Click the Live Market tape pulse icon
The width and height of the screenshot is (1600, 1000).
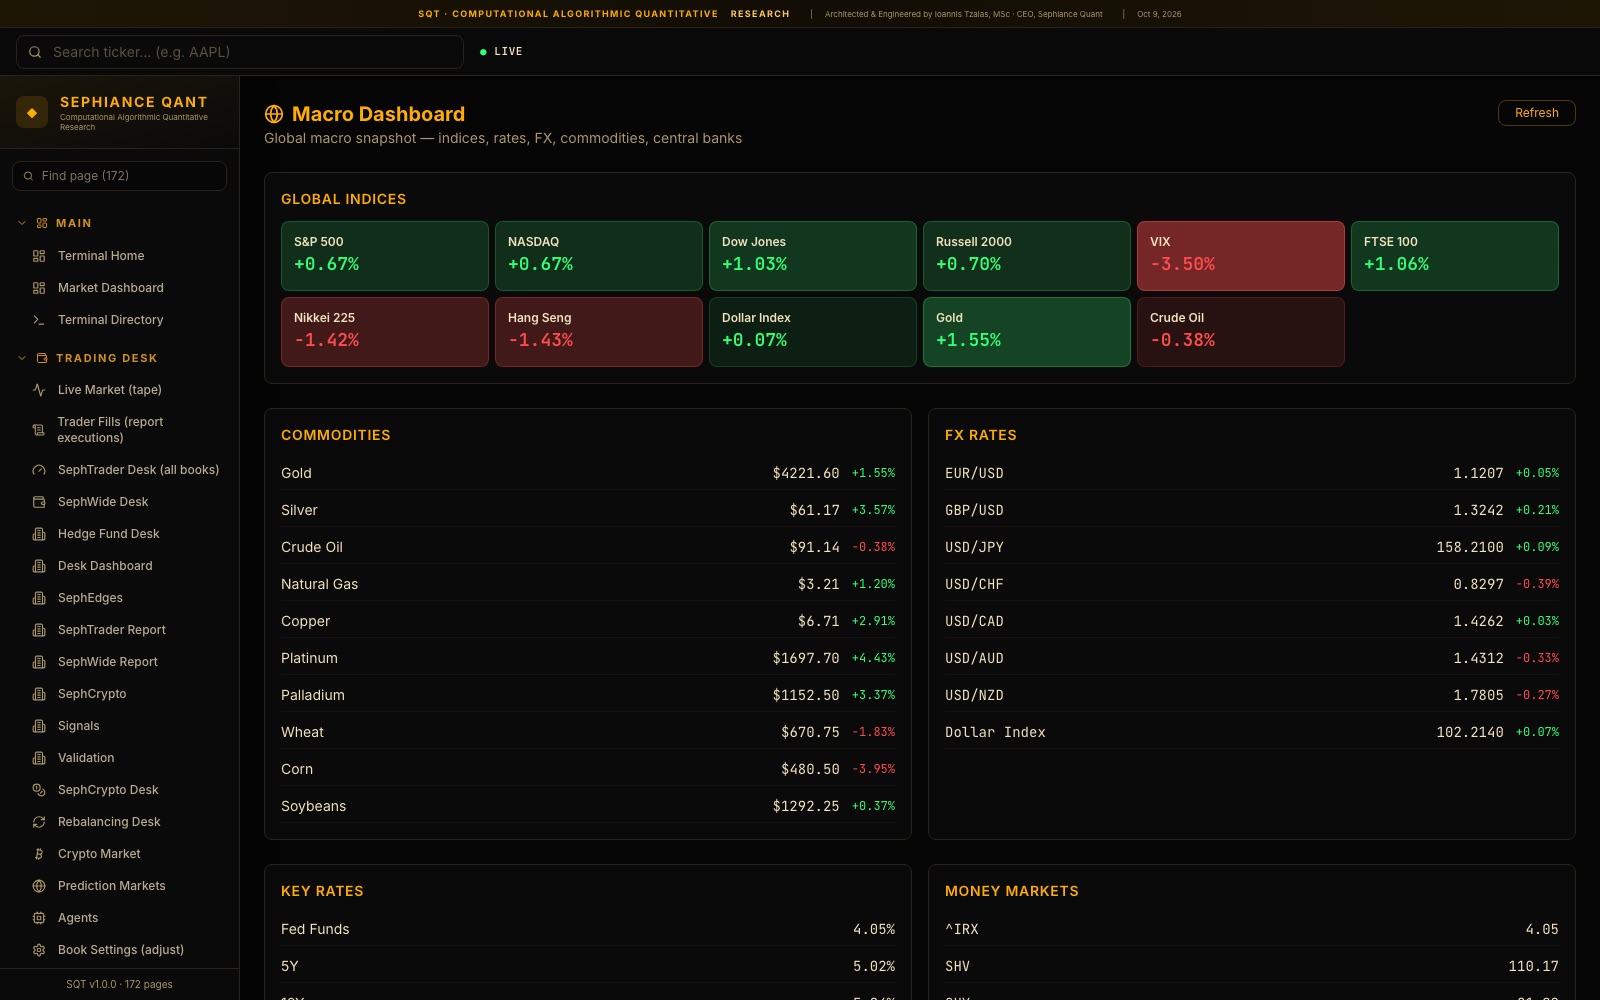click(x=39, y=390)
